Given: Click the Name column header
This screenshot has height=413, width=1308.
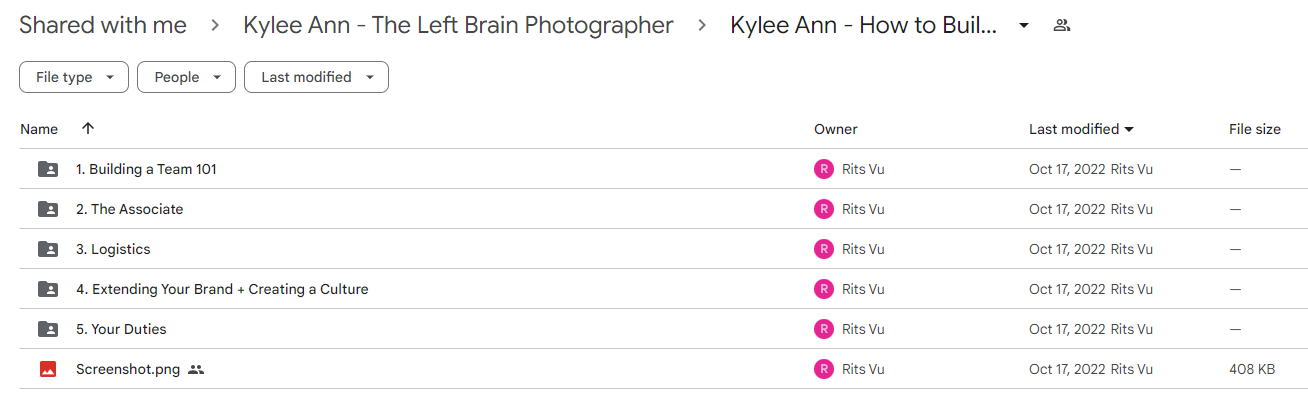Looking at the screenshot, I should [x=39, y=129].
